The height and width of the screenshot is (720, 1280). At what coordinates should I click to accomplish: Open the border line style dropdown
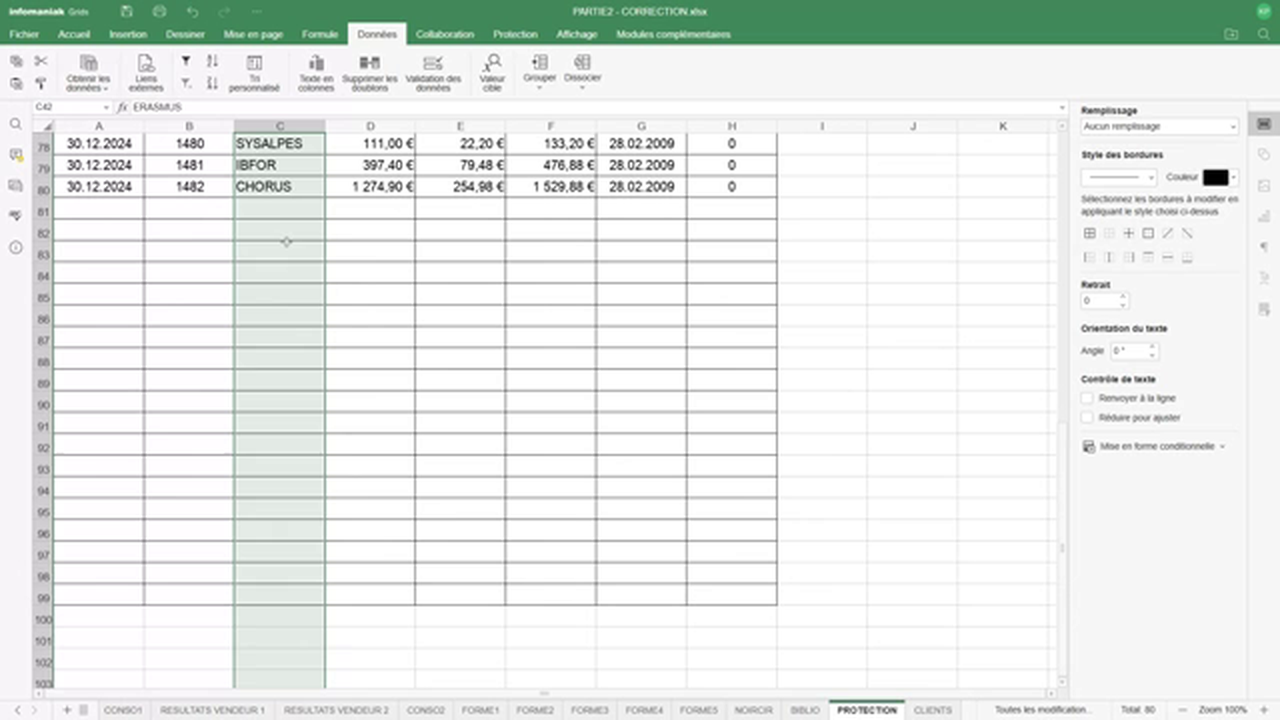[1119, 177]
